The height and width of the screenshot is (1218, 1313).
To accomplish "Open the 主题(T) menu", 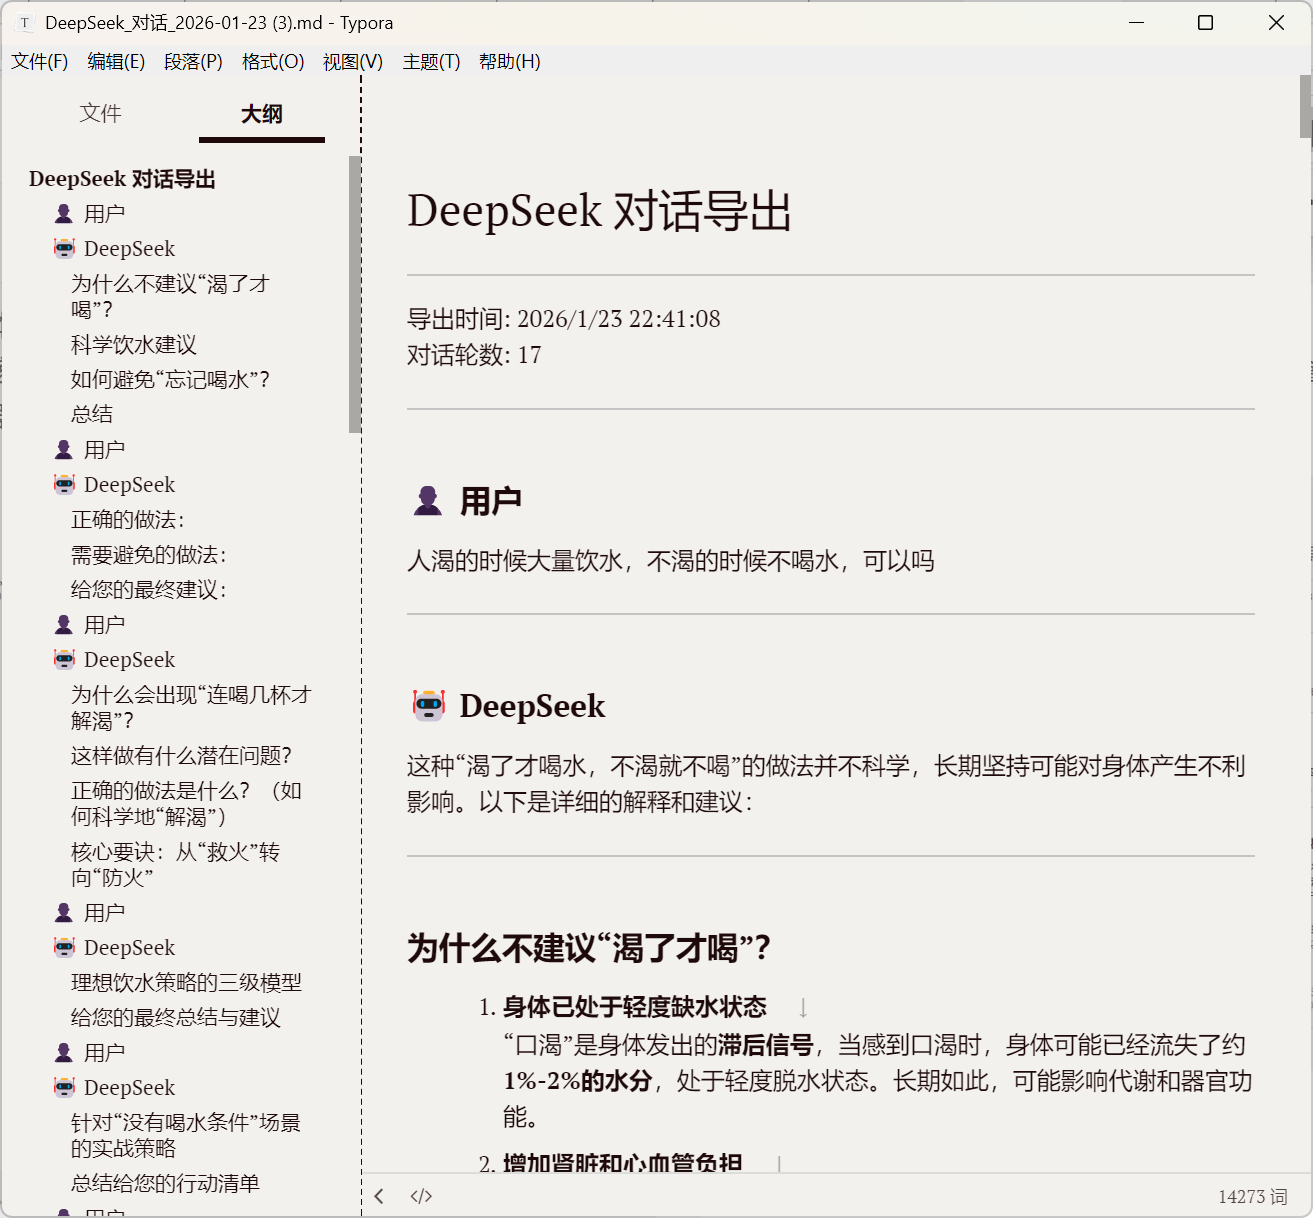I will 431,62.
